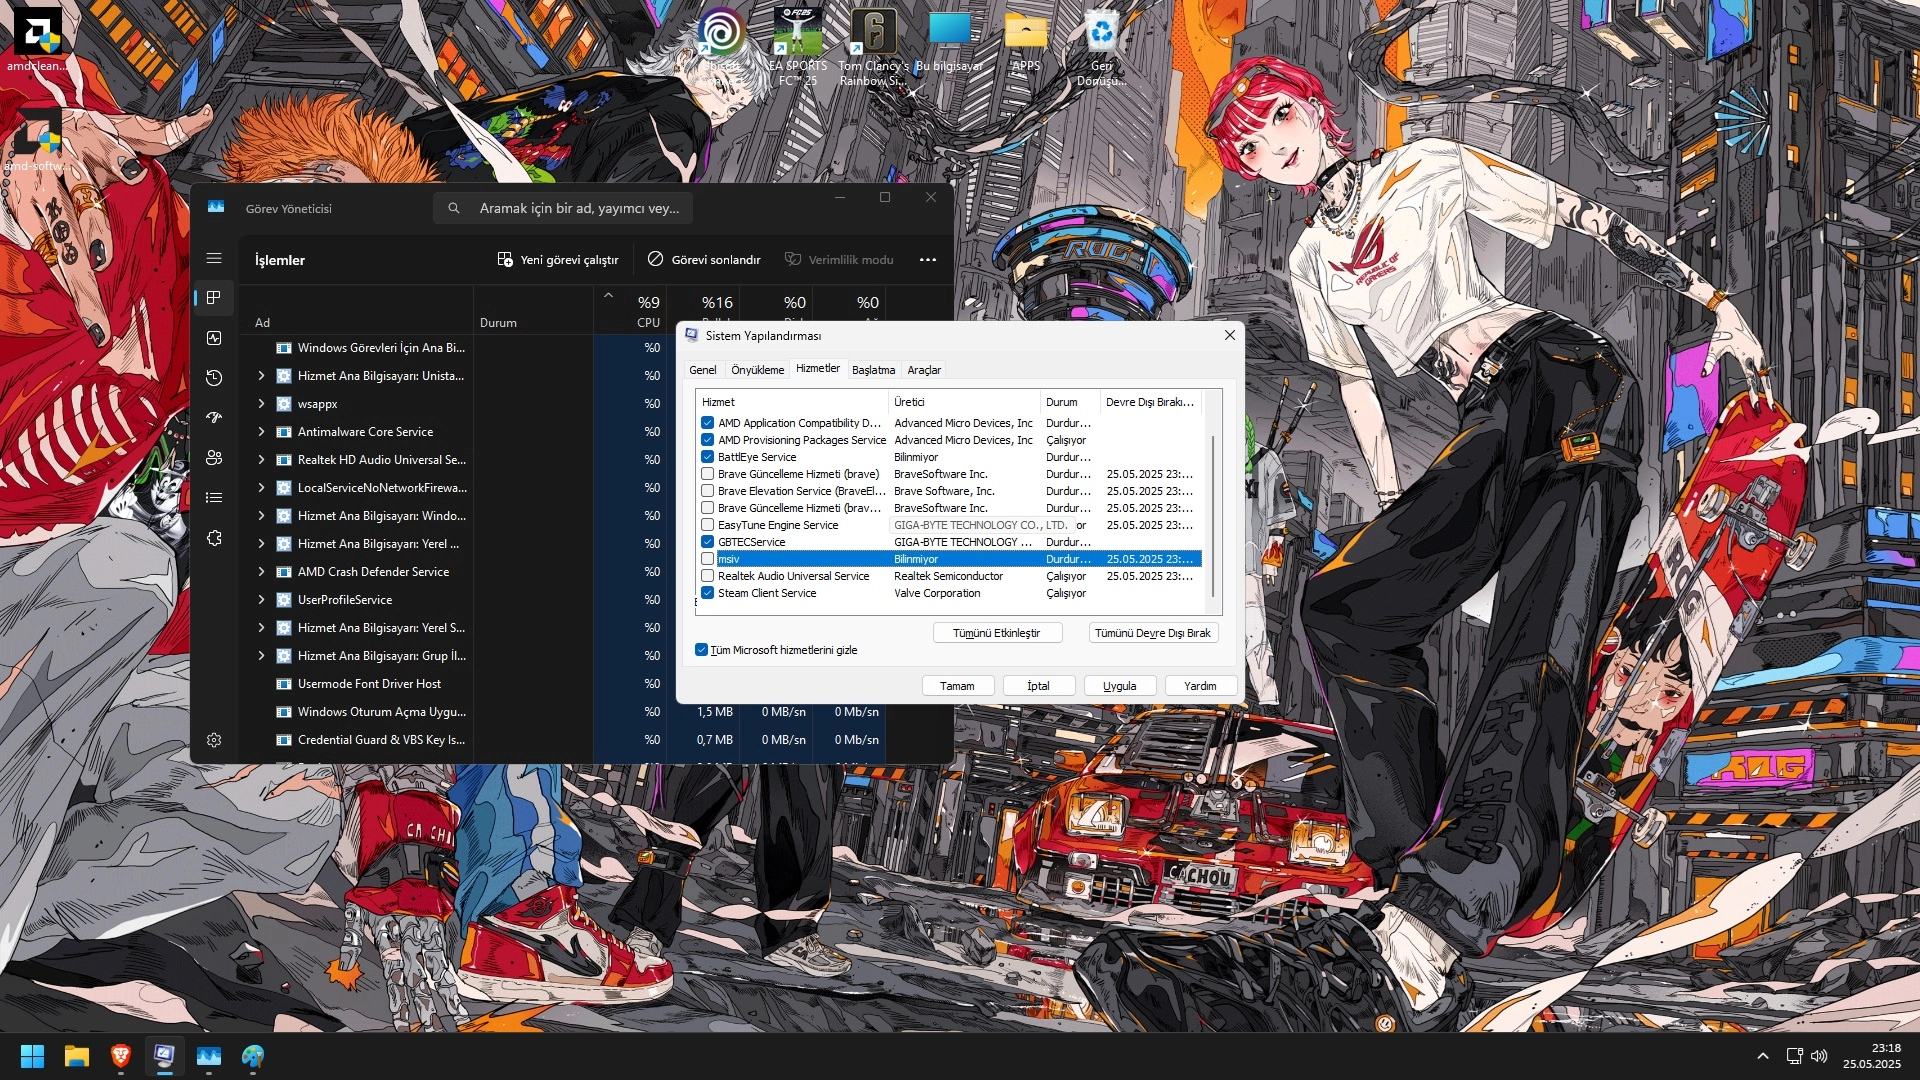Select Tom Clancy's Rainbow Six desktop icon
This screenshot has height=1080, width=1920.
coord(874,48)
